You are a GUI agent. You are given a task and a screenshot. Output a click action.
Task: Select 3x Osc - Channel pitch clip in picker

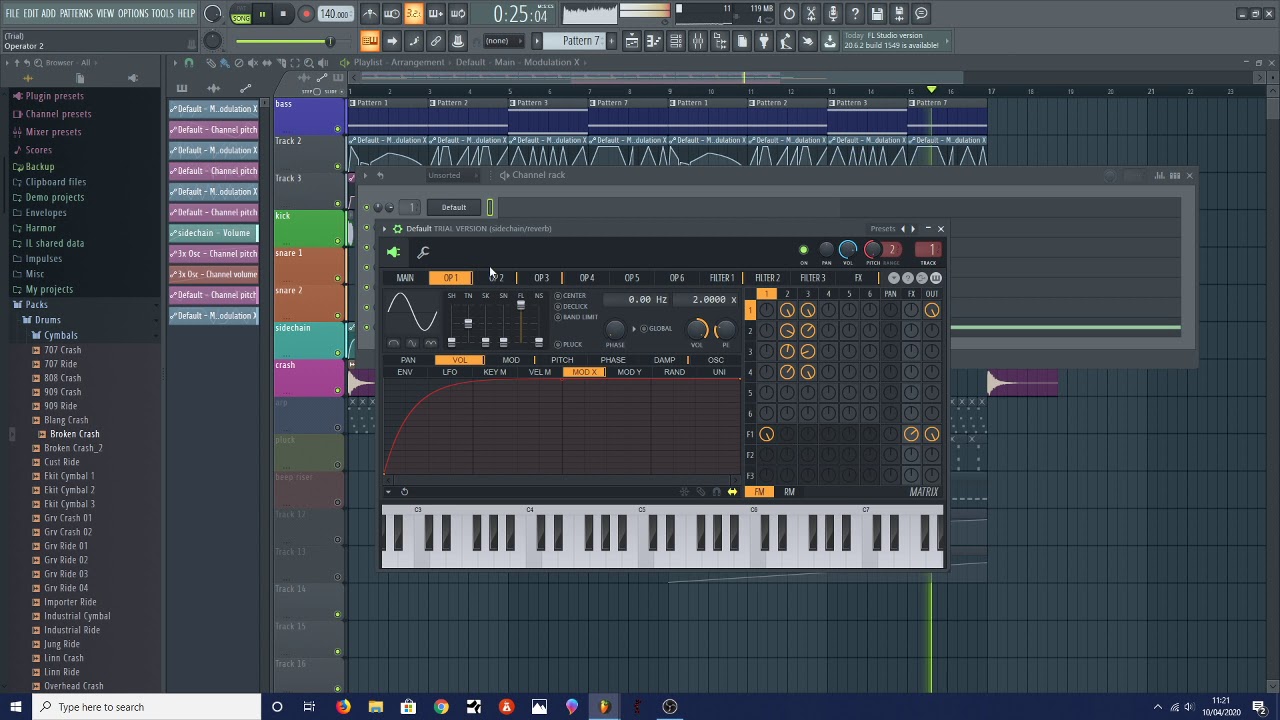pos(213,254)
